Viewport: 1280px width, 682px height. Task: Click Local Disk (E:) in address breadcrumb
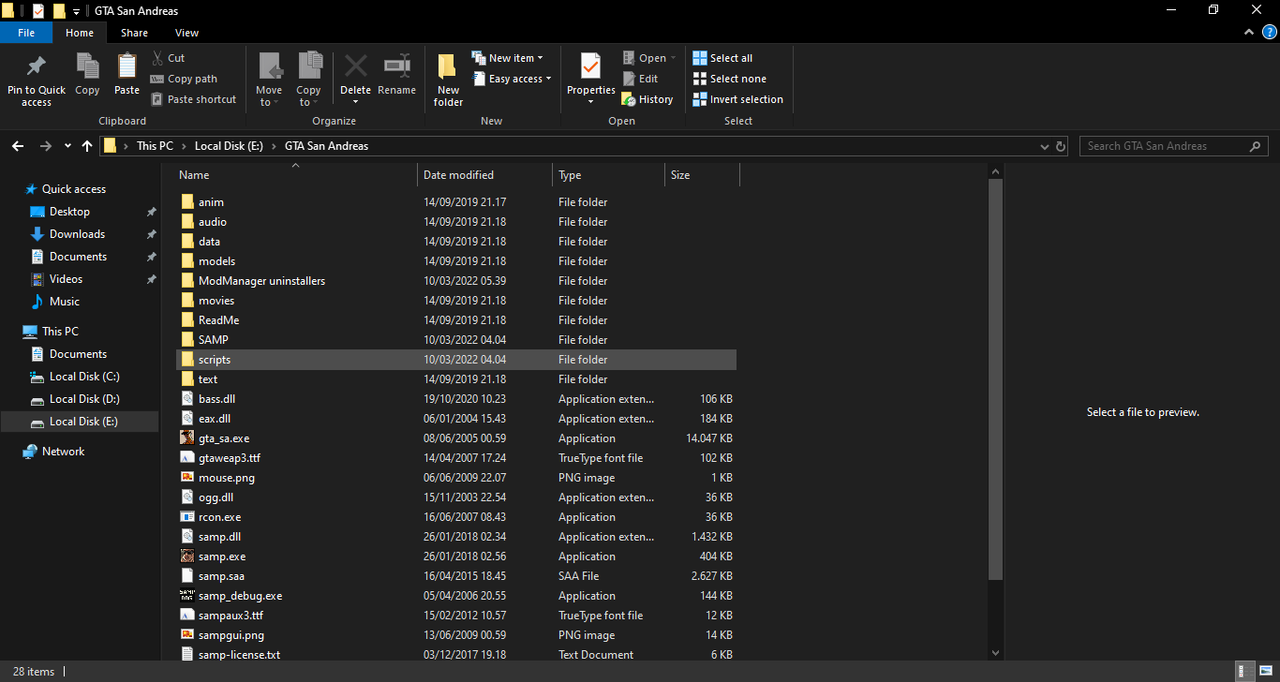click(x=229, y=146)
